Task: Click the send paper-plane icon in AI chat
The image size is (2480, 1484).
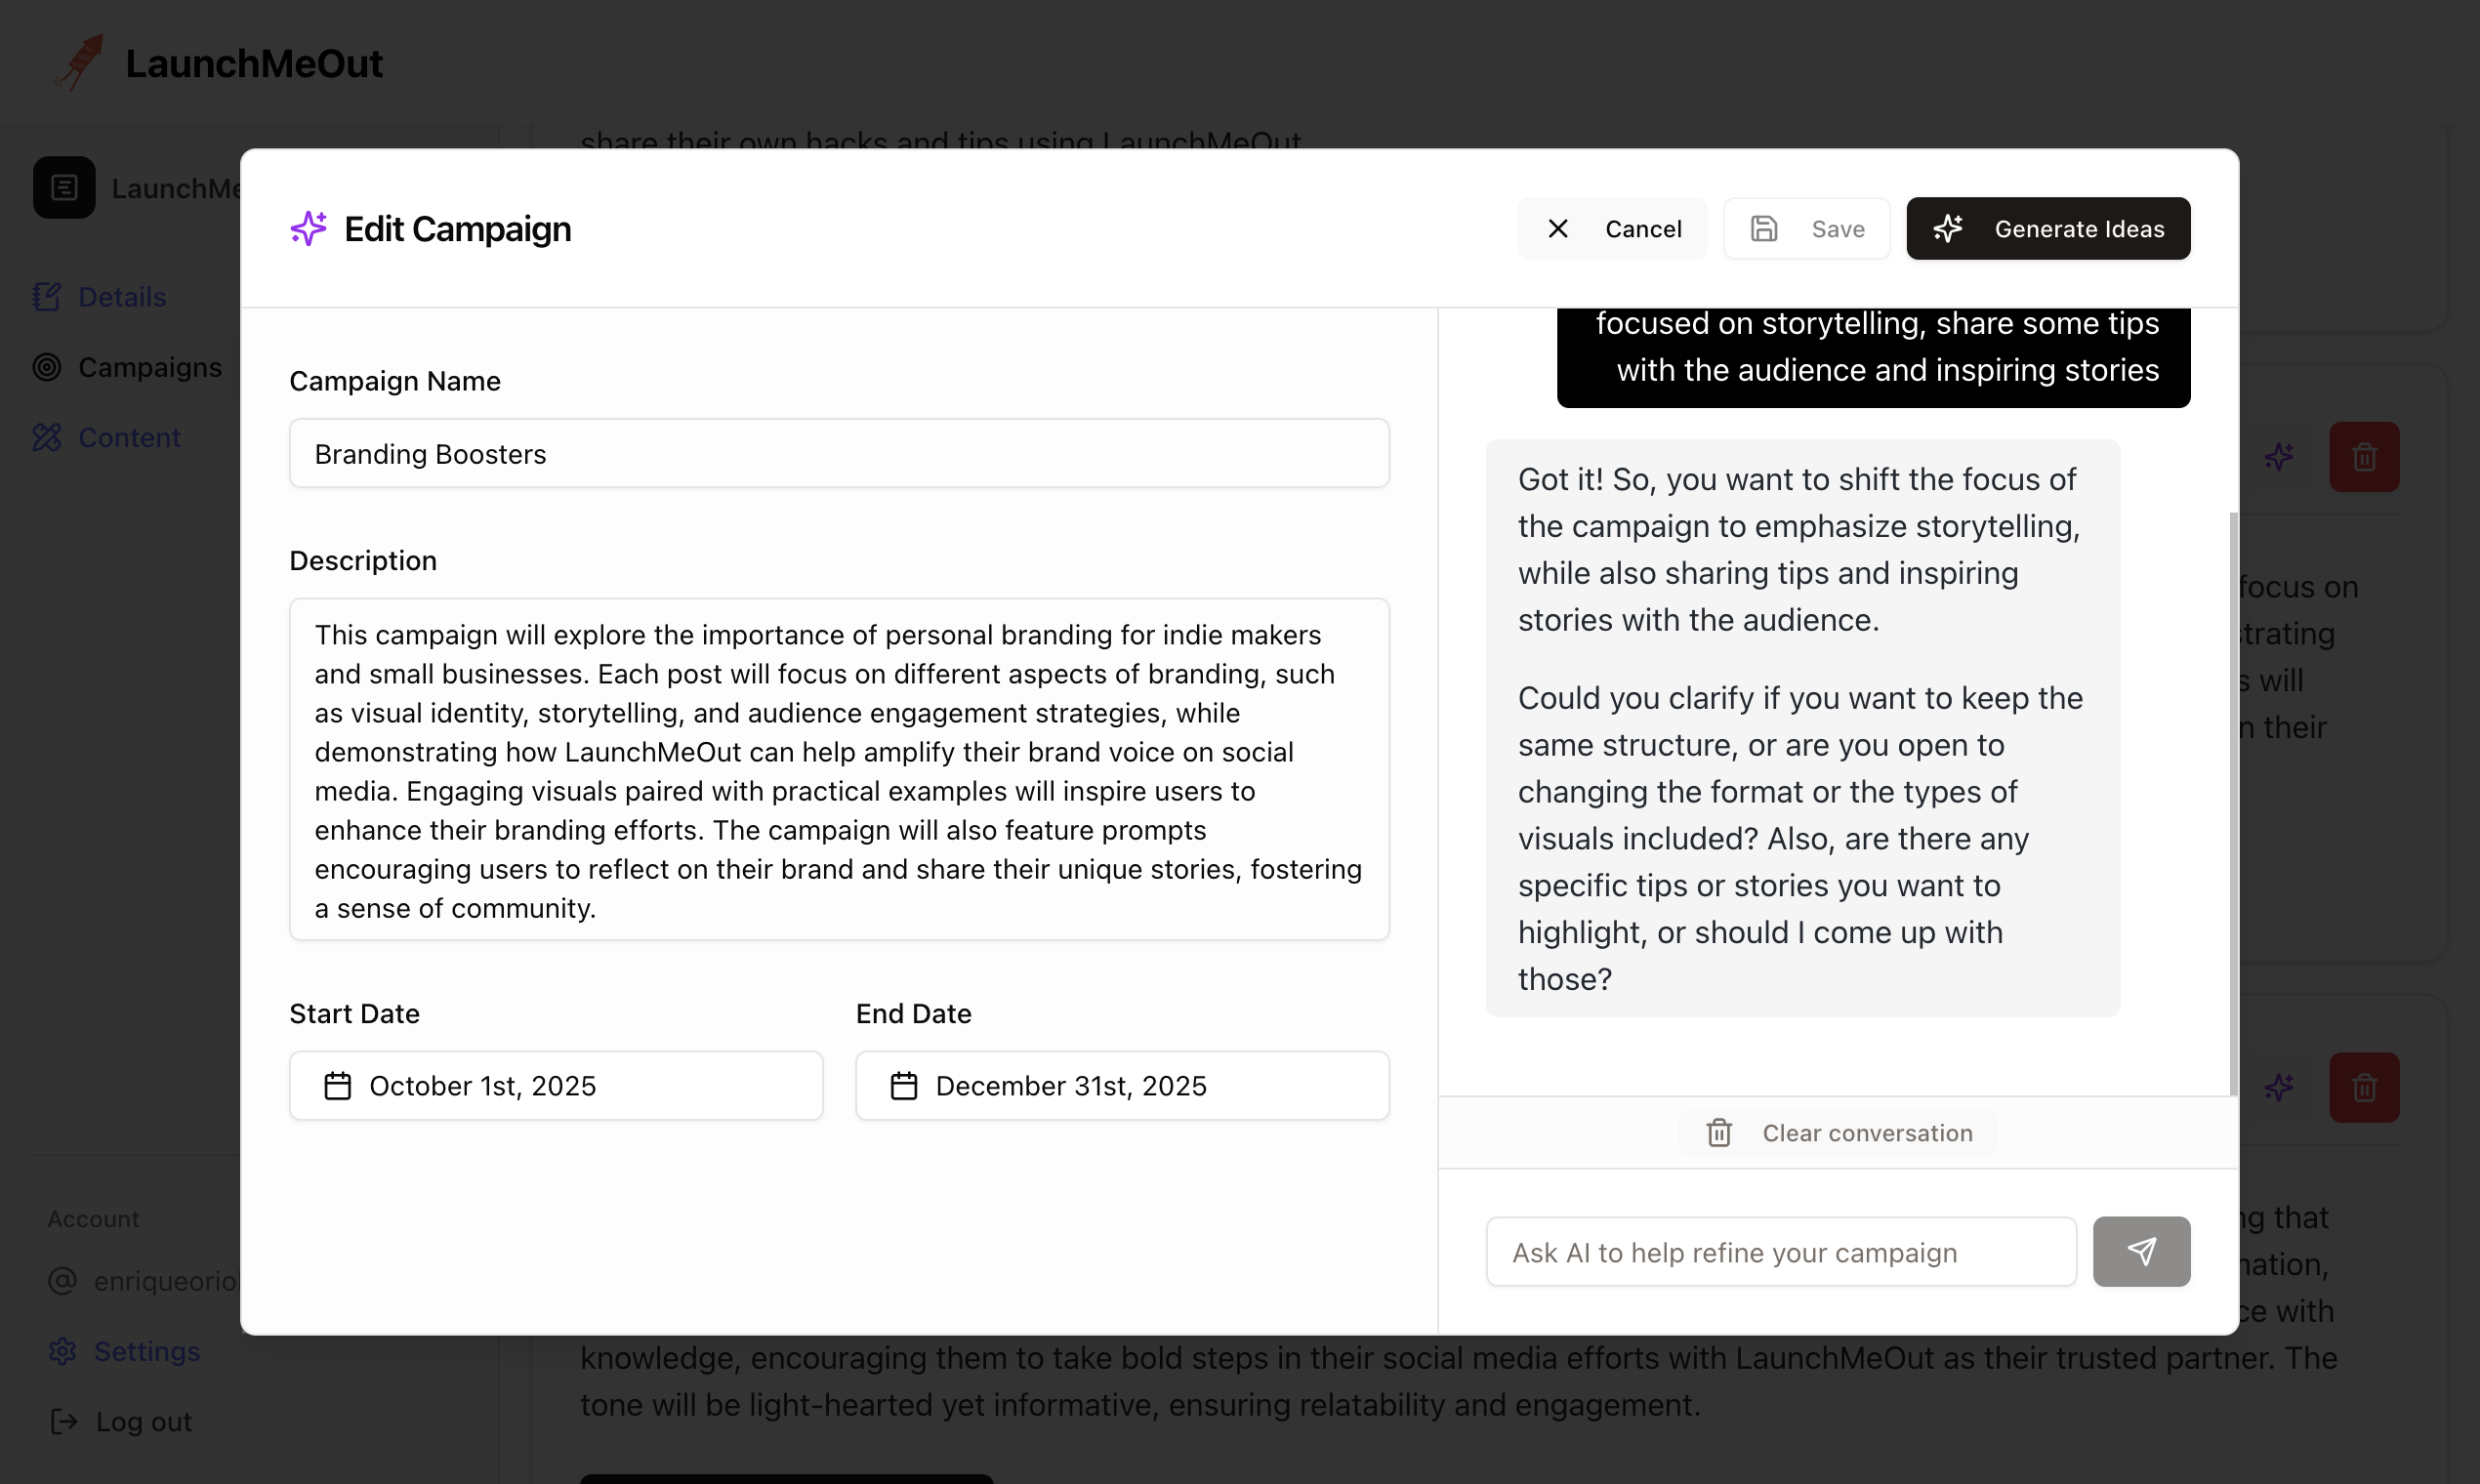Action: (x=2141, y=1251)
